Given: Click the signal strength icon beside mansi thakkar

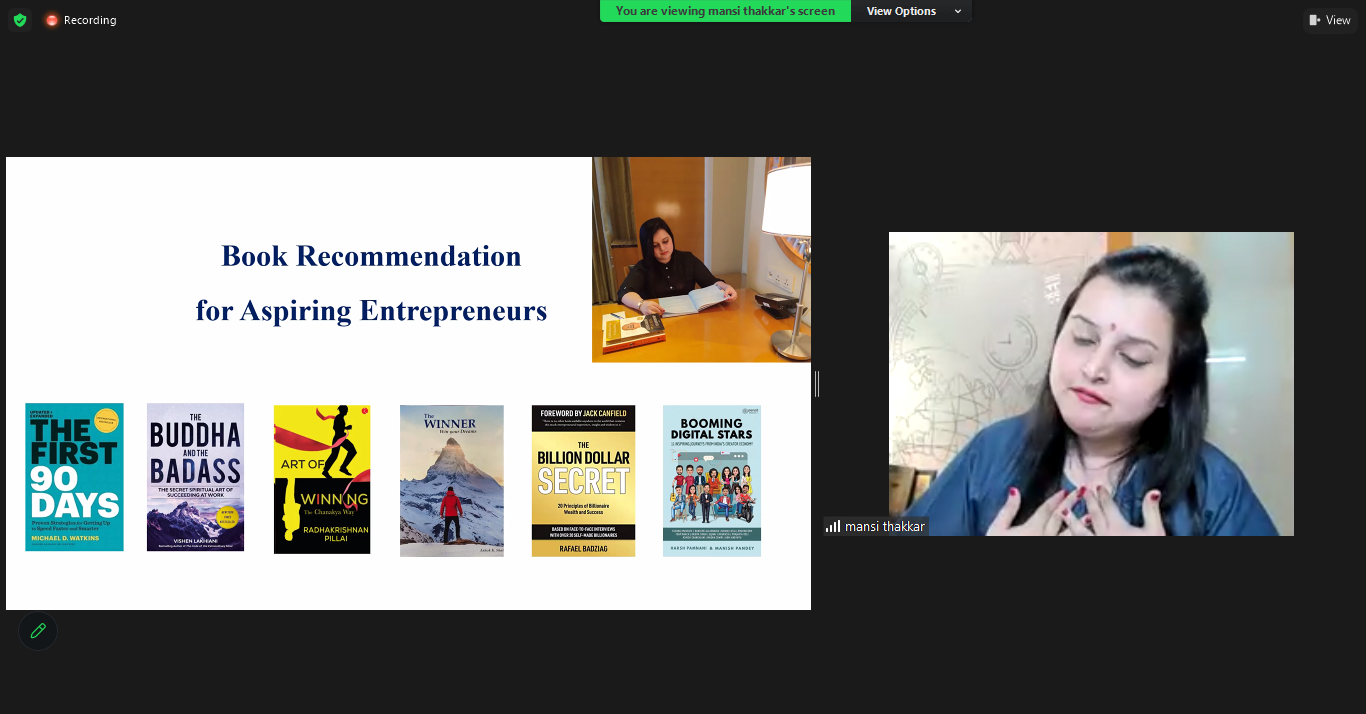Looking at the screenshot, I should (833, 526).
